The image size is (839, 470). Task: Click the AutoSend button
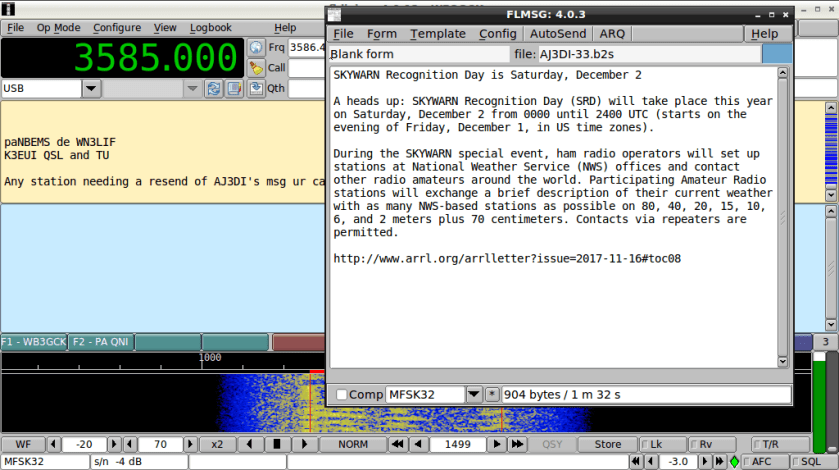click(x=558, y=34)
